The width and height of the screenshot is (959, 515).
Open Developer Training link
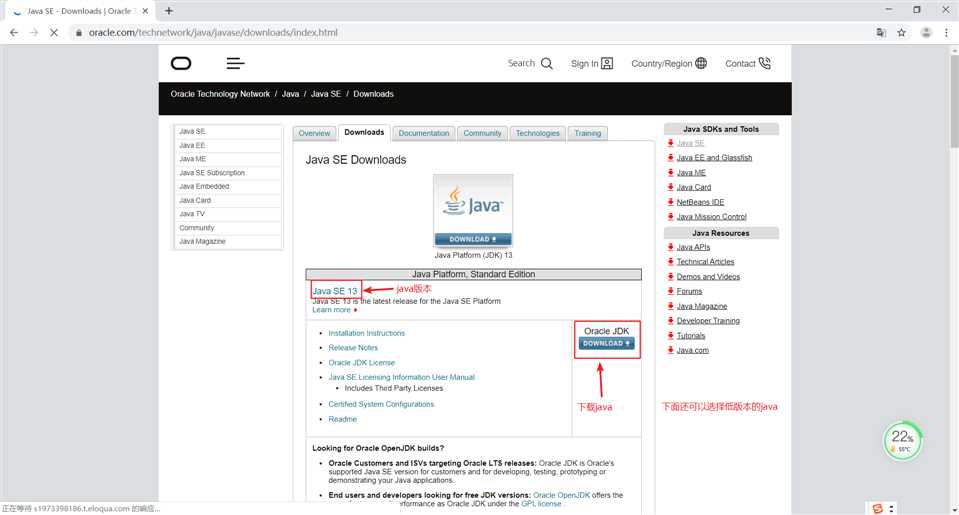click(x=708, y=321)
